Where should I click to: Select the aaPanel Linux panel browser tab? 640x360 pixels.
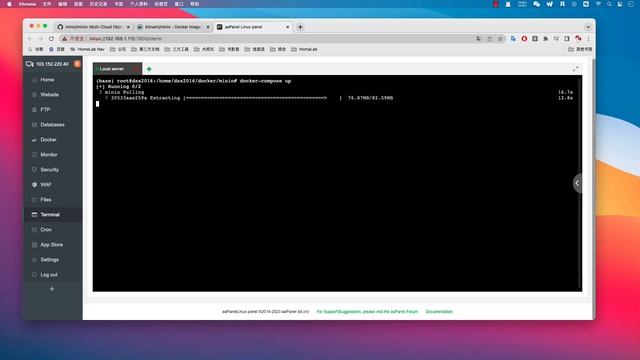click(252, 27)
